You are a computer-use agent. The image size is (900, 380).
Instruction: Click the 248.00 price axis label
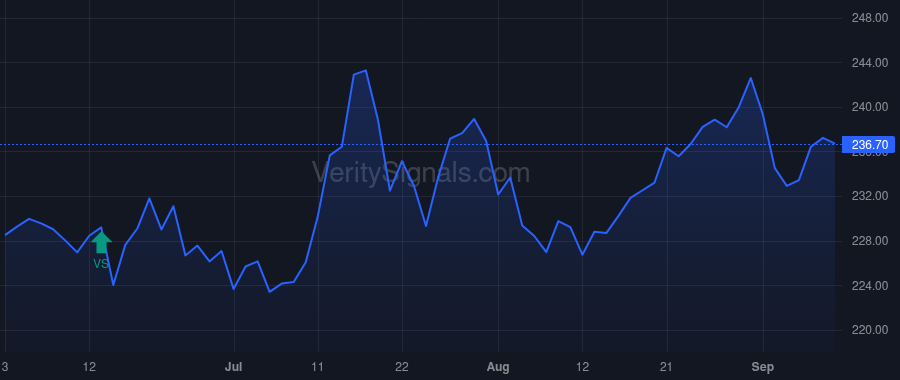(869, 18)
